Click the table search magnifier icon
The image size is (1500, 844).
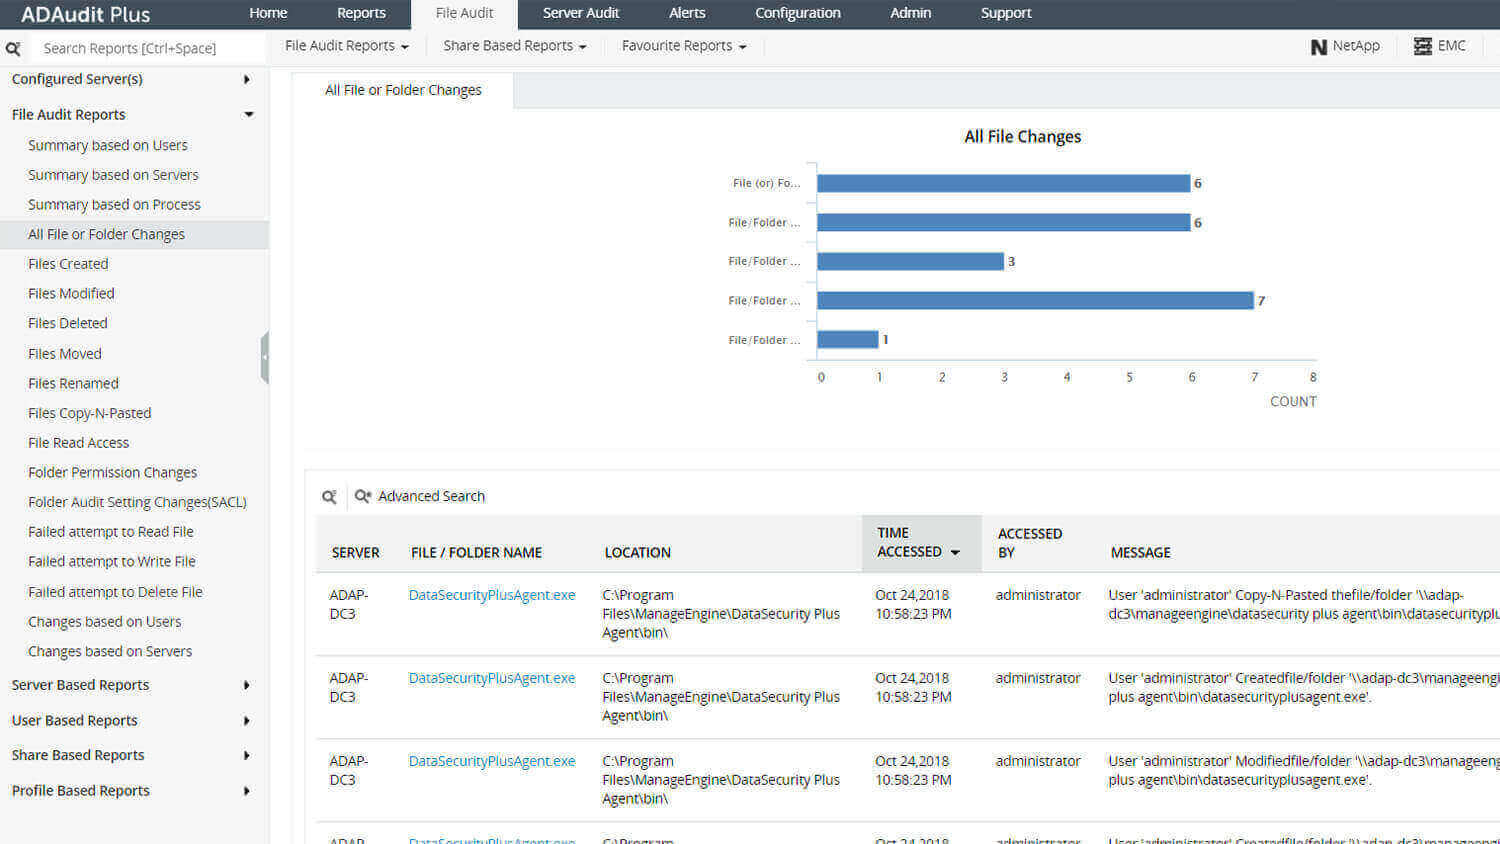[329, 497]
